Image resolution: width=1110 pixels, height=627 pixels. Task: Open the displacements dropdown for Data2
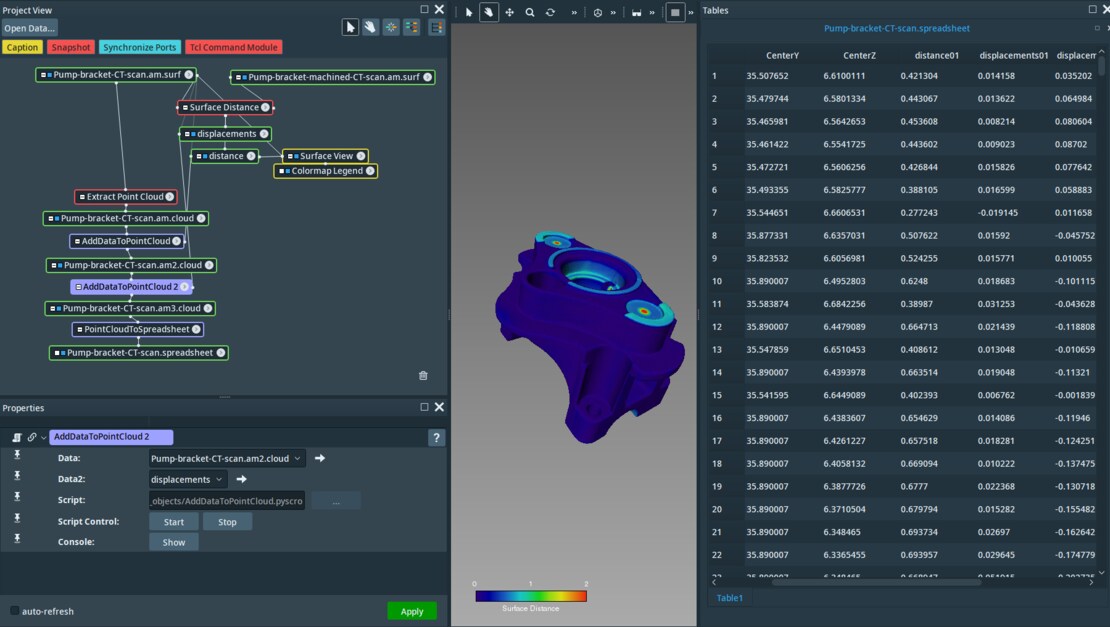coord(186,478)
